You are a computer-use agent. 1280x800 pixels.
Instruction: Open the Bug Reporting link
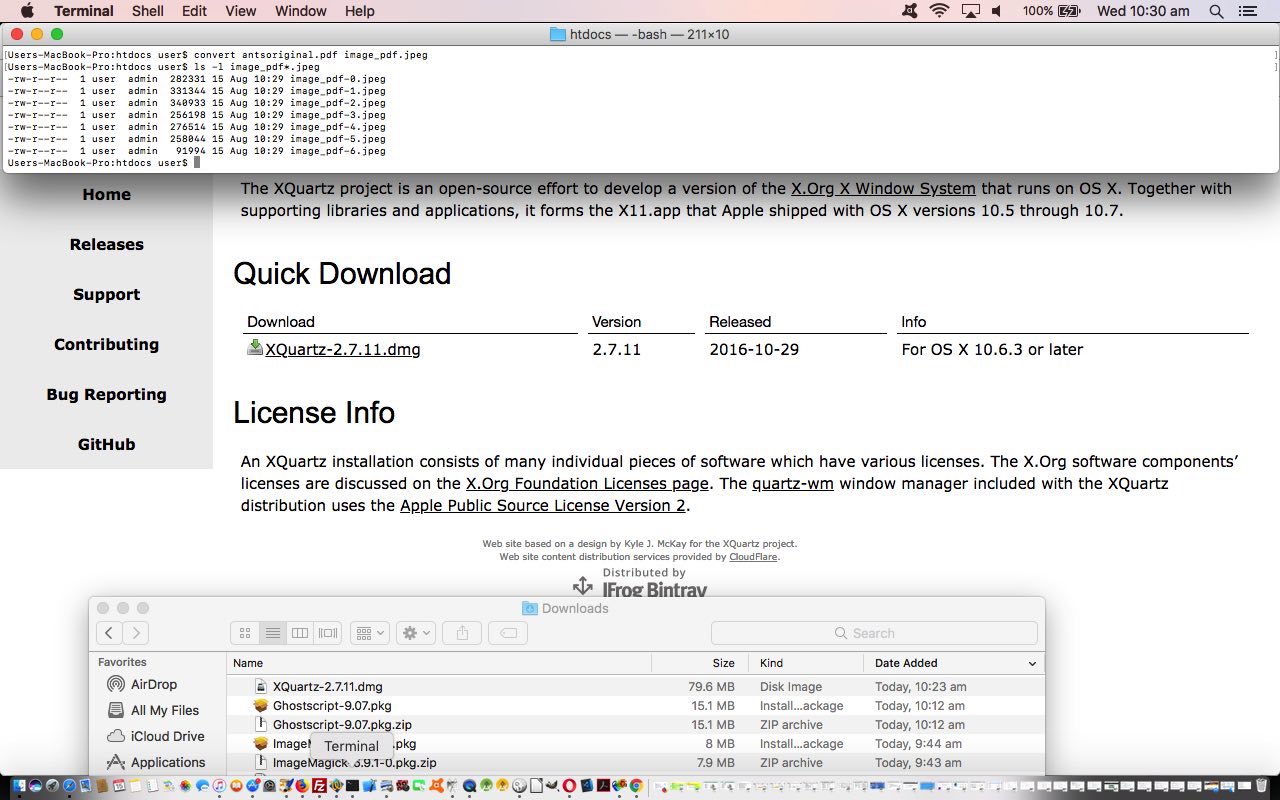[x=106, y=394]
